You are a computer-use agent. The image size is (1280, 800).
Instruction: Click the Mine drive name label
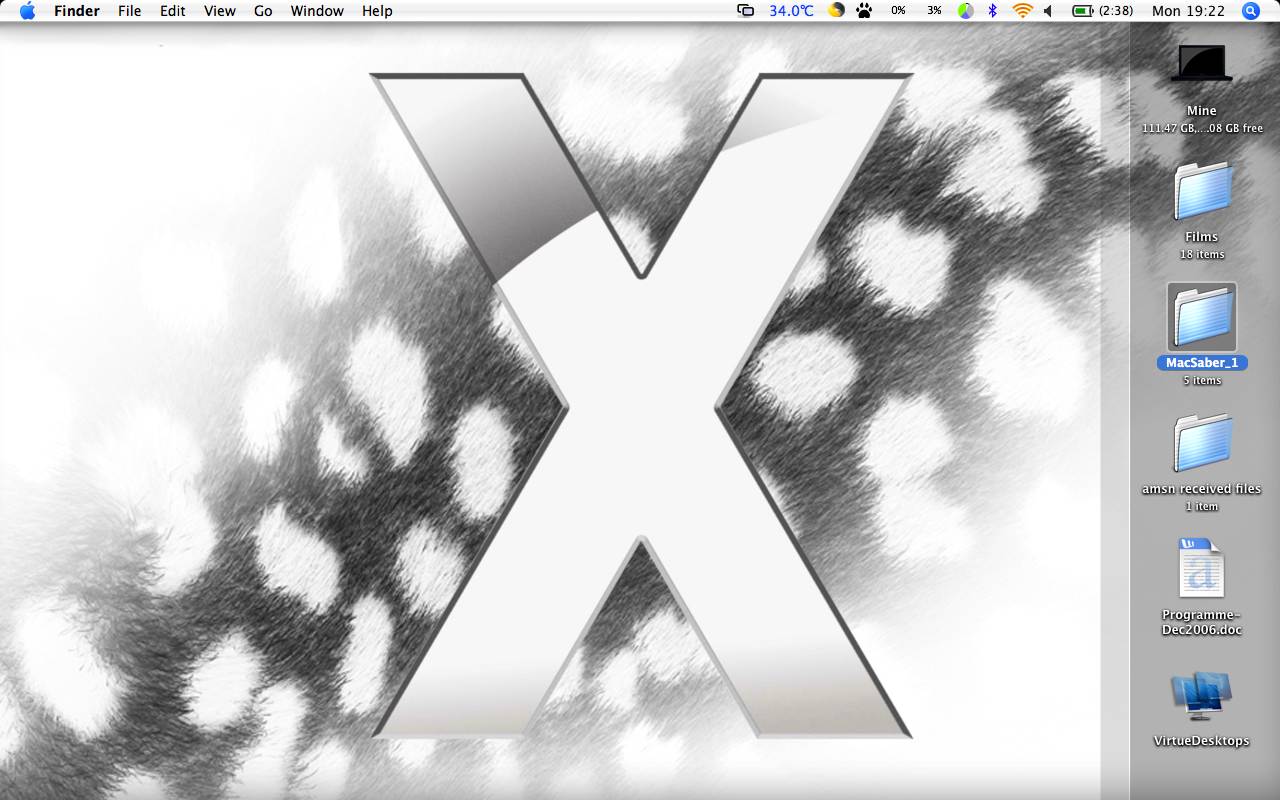1202,111
